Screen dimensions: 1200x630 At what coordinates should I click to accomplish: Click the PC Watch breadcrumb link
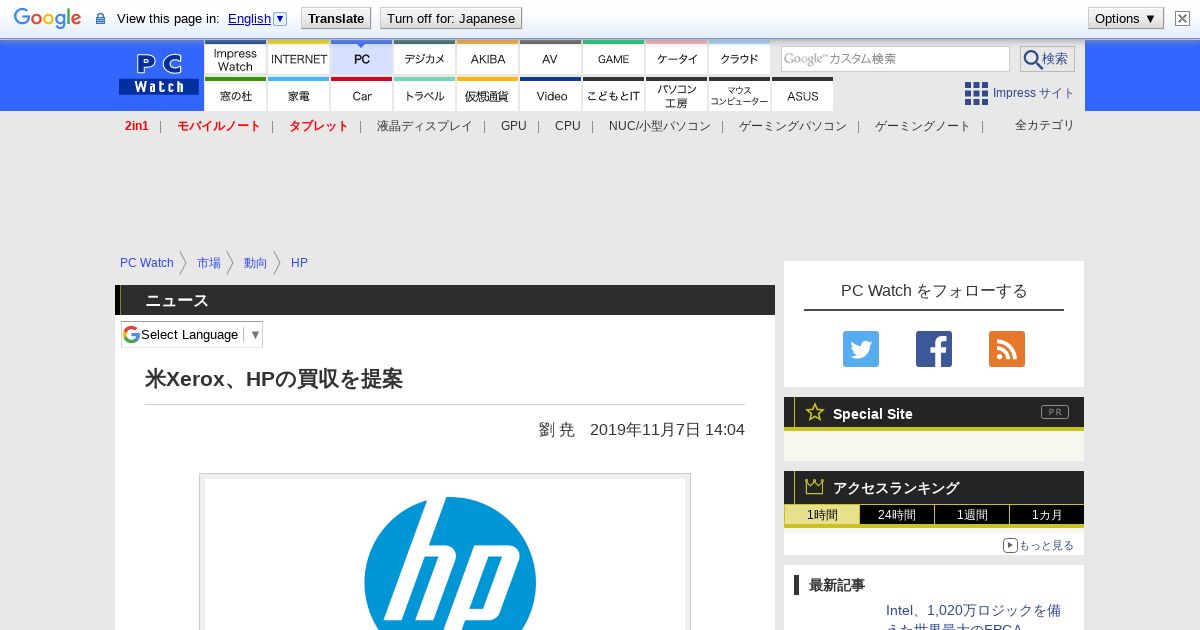point(147,263)
